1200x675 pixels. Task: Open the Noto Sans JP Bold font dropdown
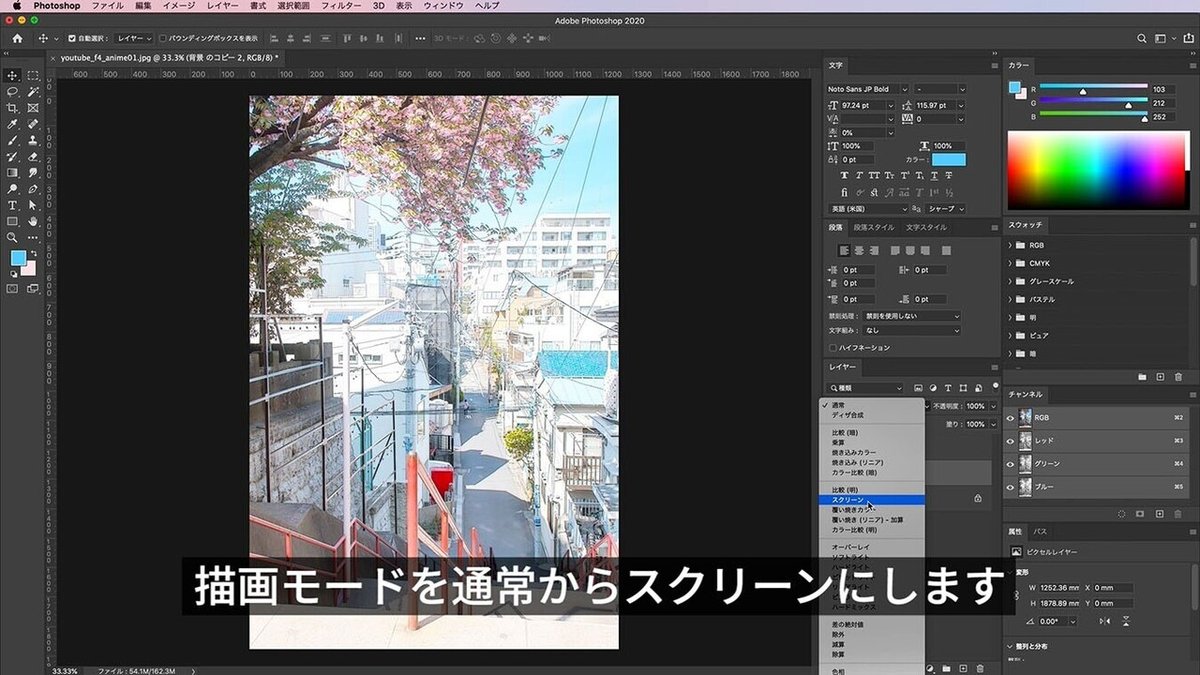[868, 89]
